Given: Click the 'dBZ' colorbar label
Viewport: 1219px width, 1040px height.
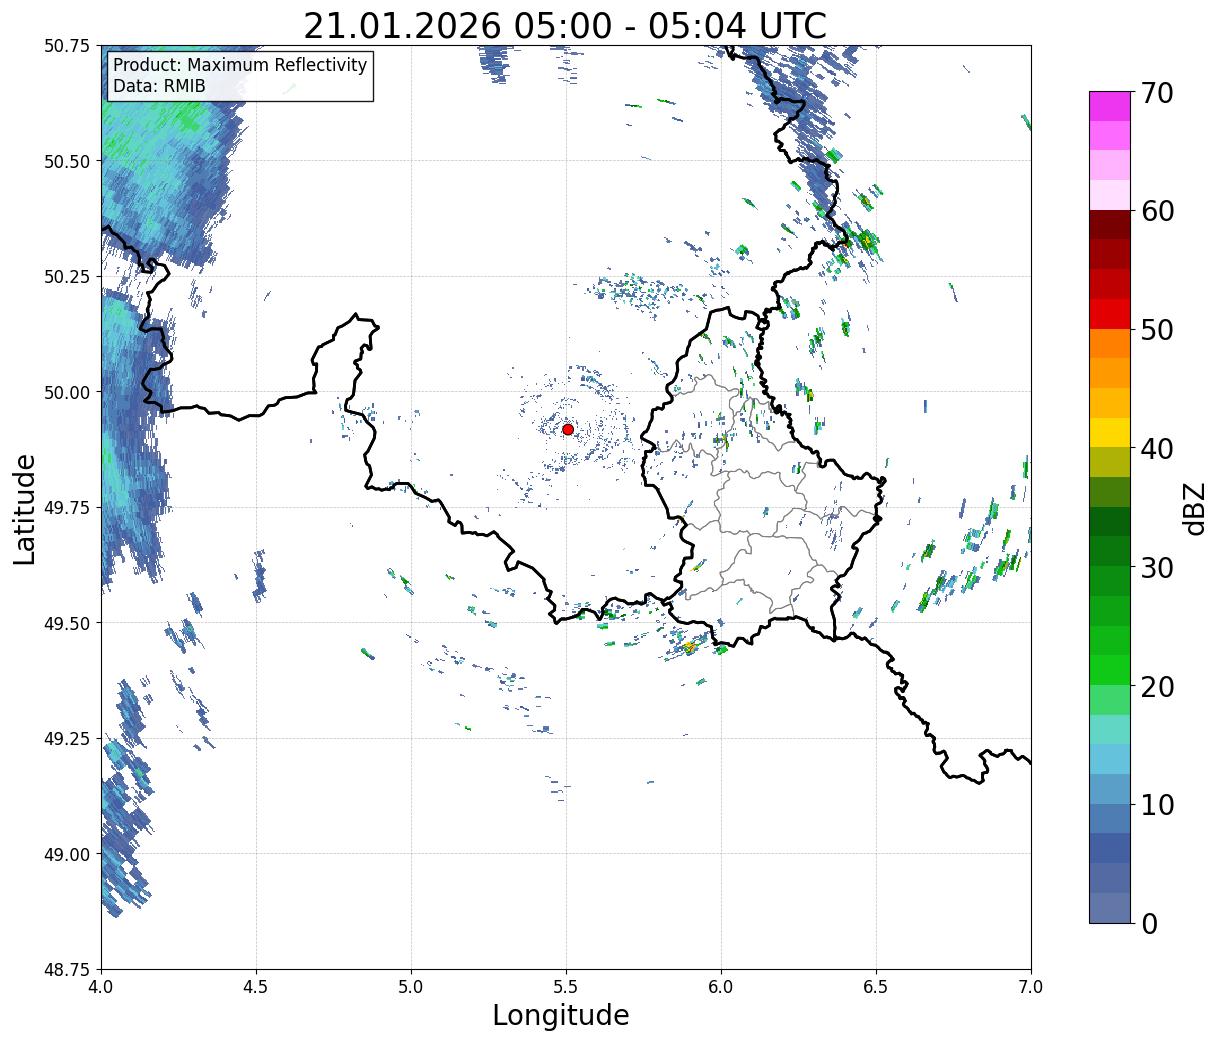Looking at the screenshot, I should click(1194, 508).
